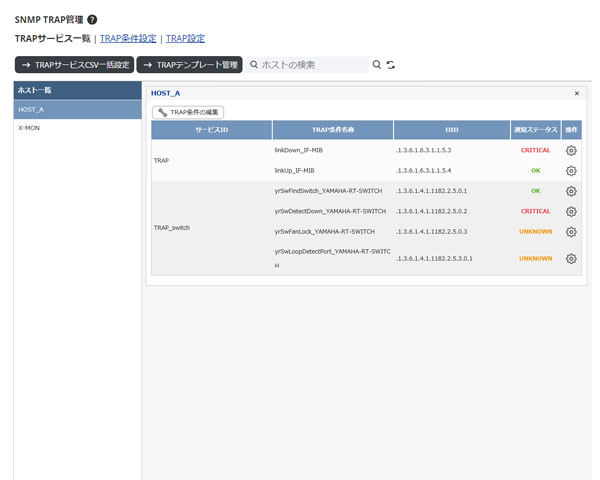Screen dimensions: 600x480
Task: Open gear settings for yrSwFindSwitch_YAMAHA-RT-SWITCH
Action: (571, 191)
